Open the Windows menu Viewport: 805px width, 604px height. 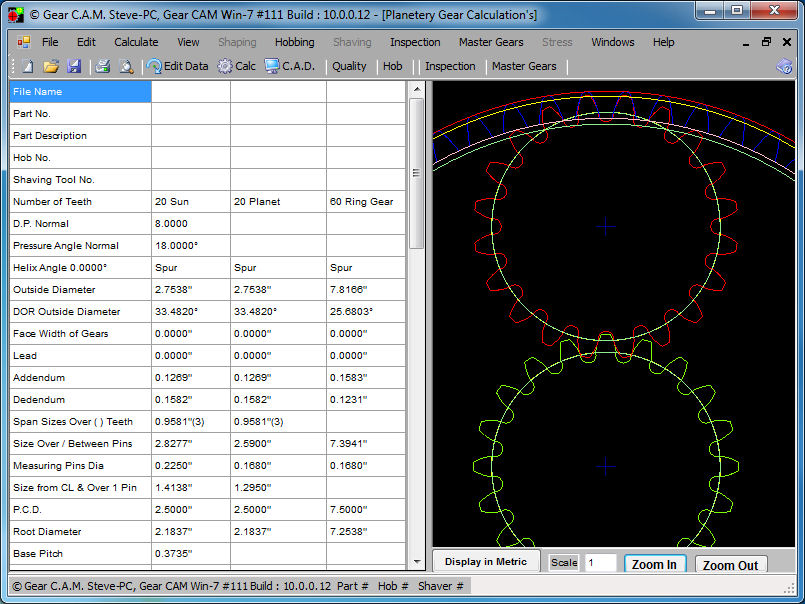612,42
